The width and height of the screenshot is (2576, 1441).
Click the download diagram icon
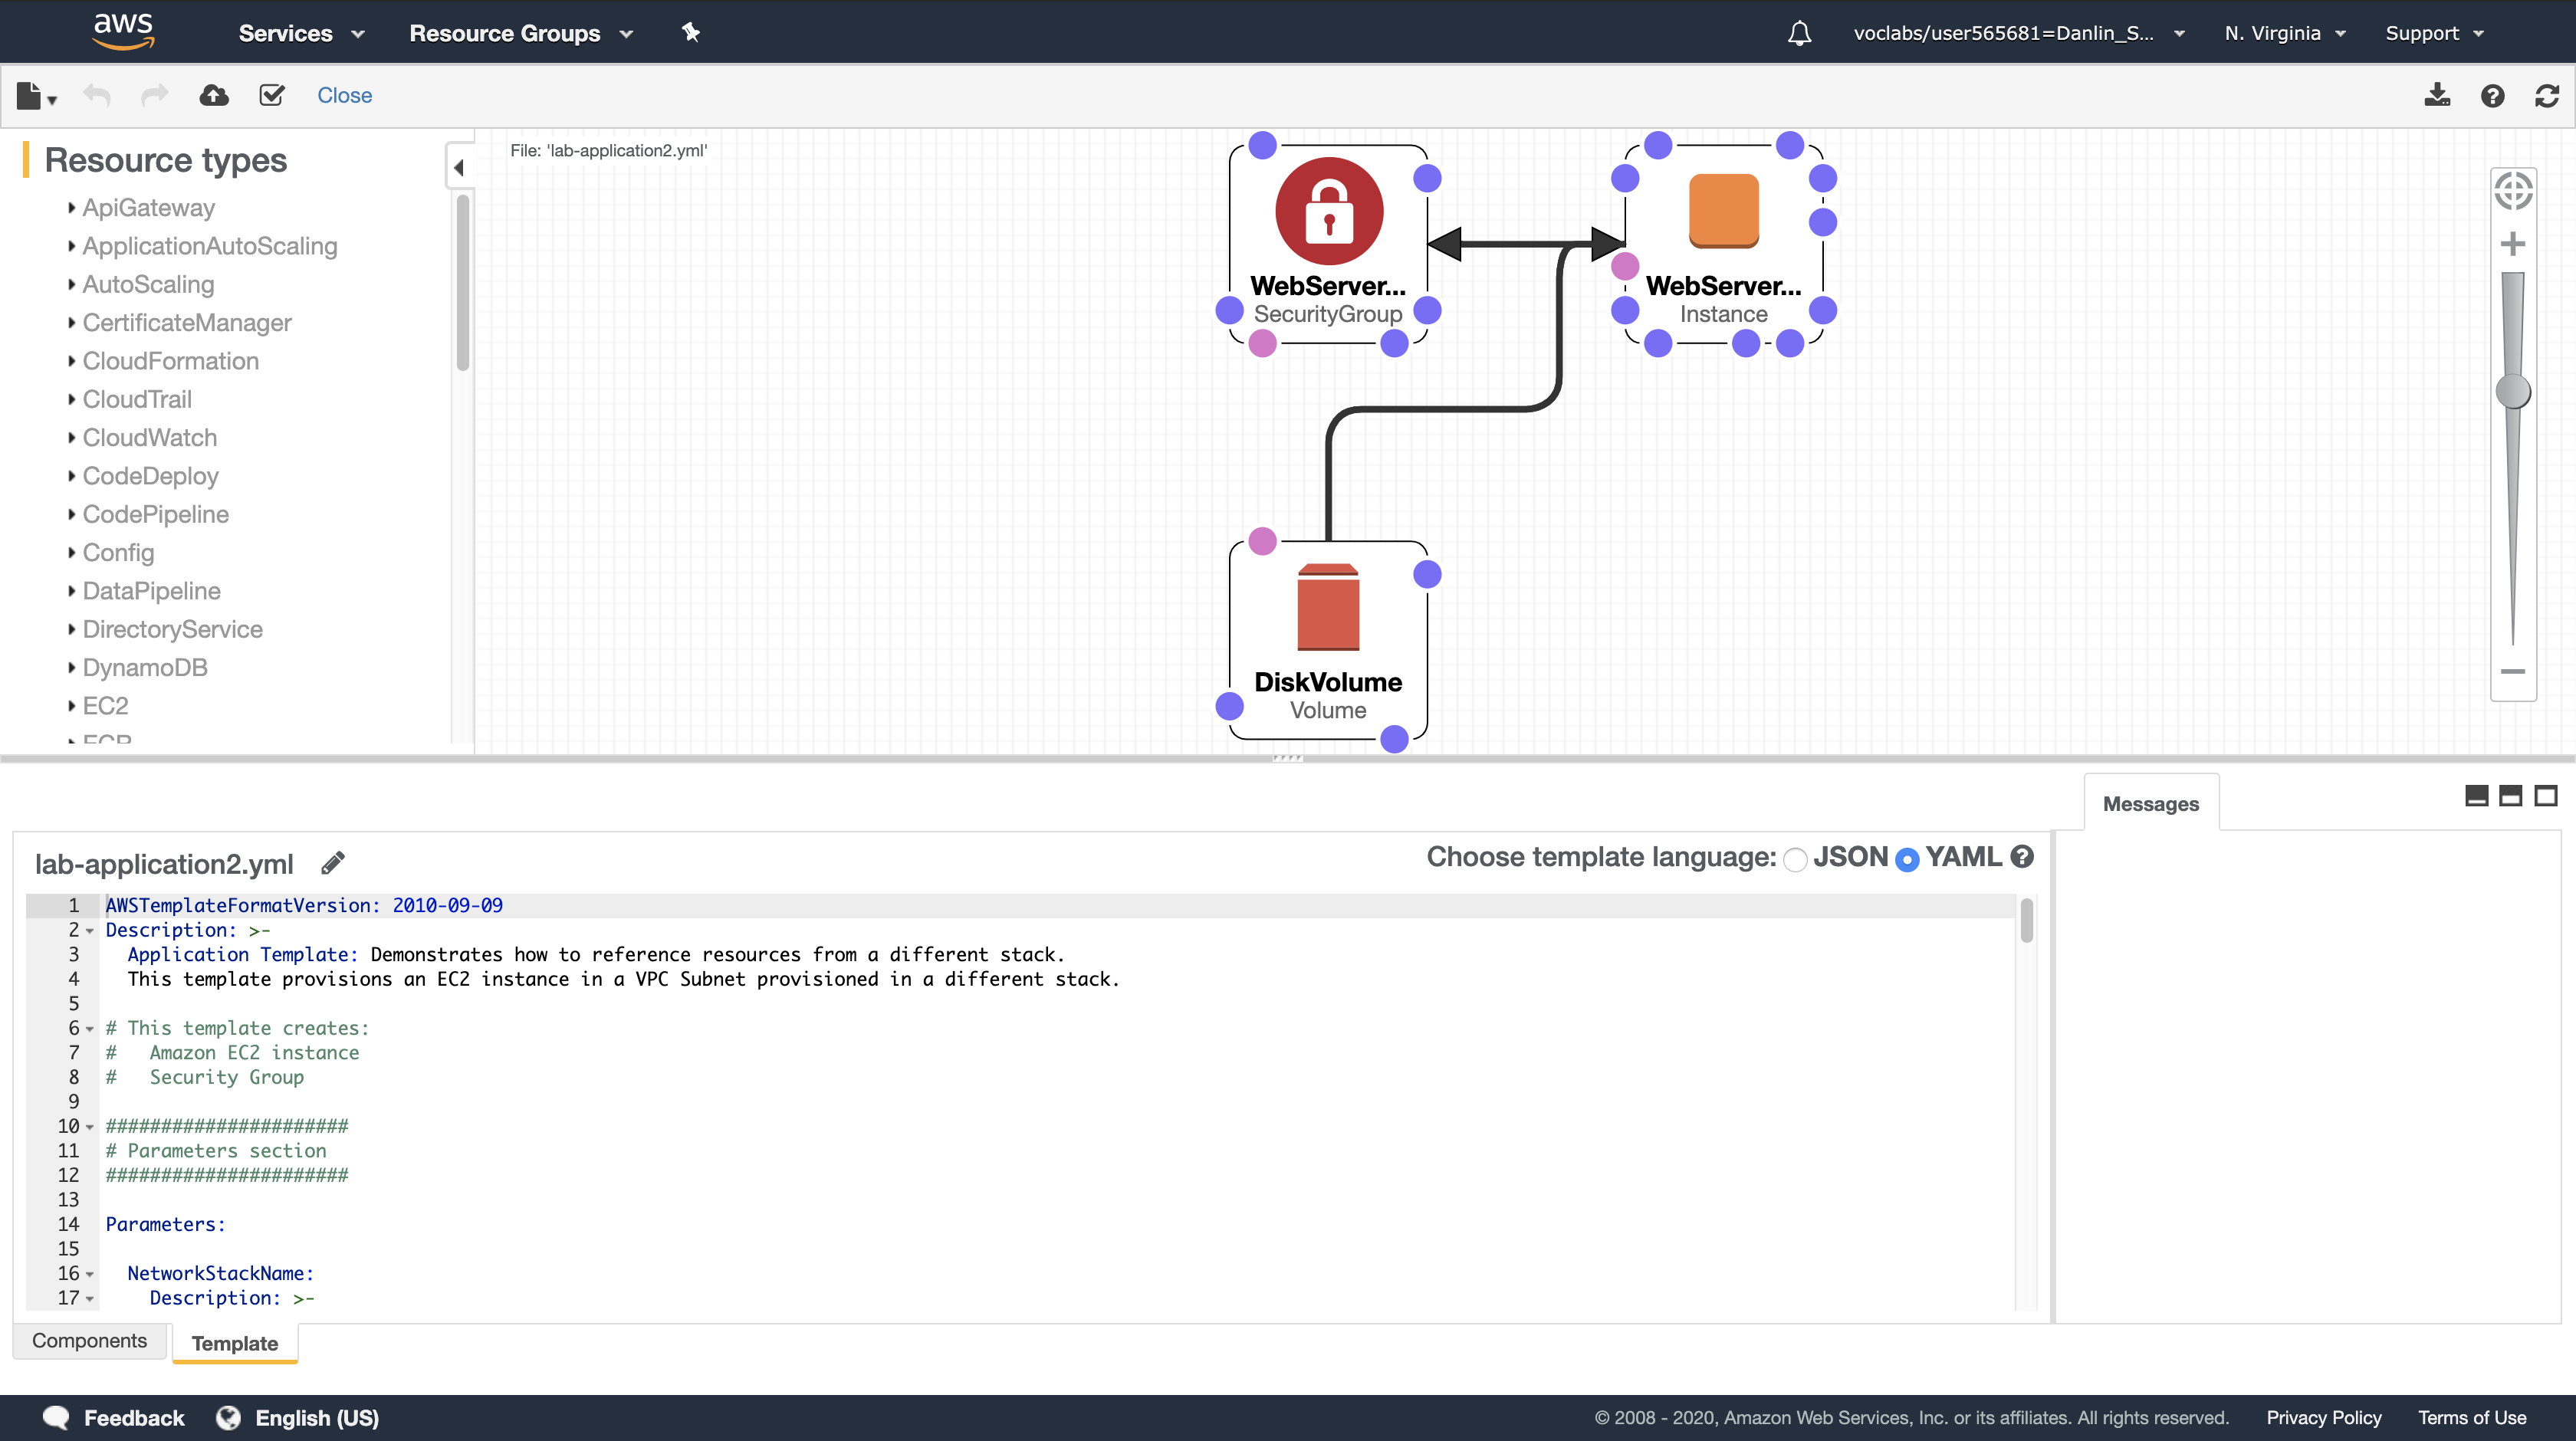(x=2437, y=95)
